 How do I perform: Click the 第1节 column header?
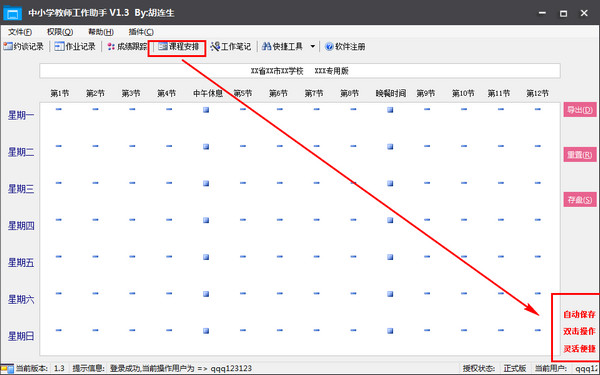coord(60,93)
